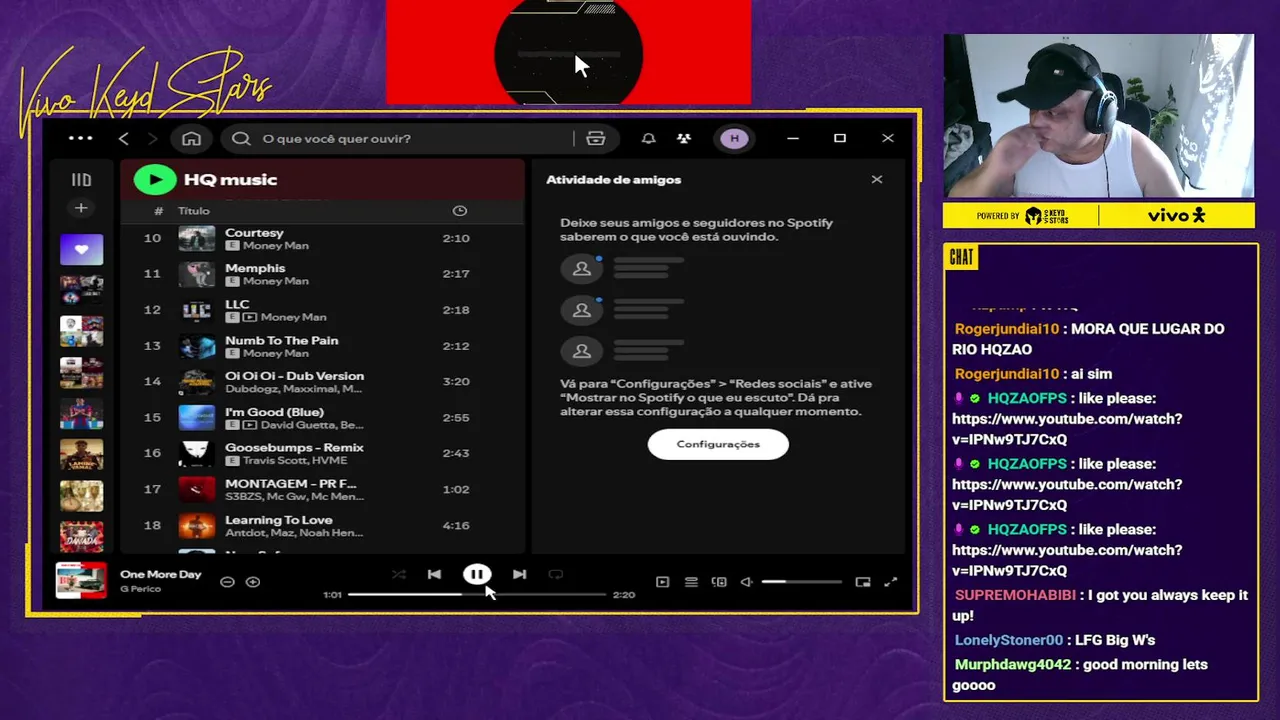Image resolution: width=1280 pixels, height=720 pixels.
Task: Sort by the duration clock icon header
Action: tap(460, 211)
